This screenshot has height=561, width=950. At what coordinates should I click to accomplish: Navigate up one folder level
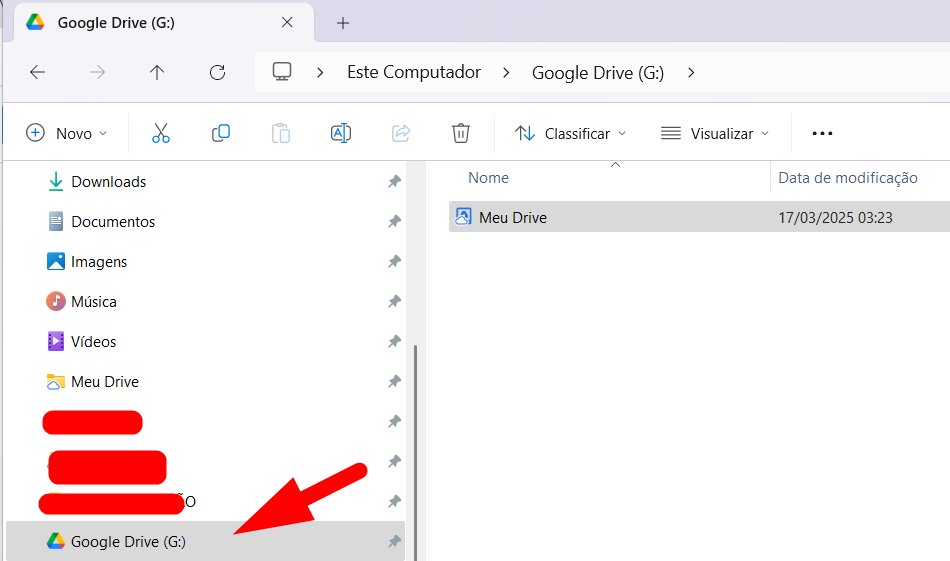157,72
